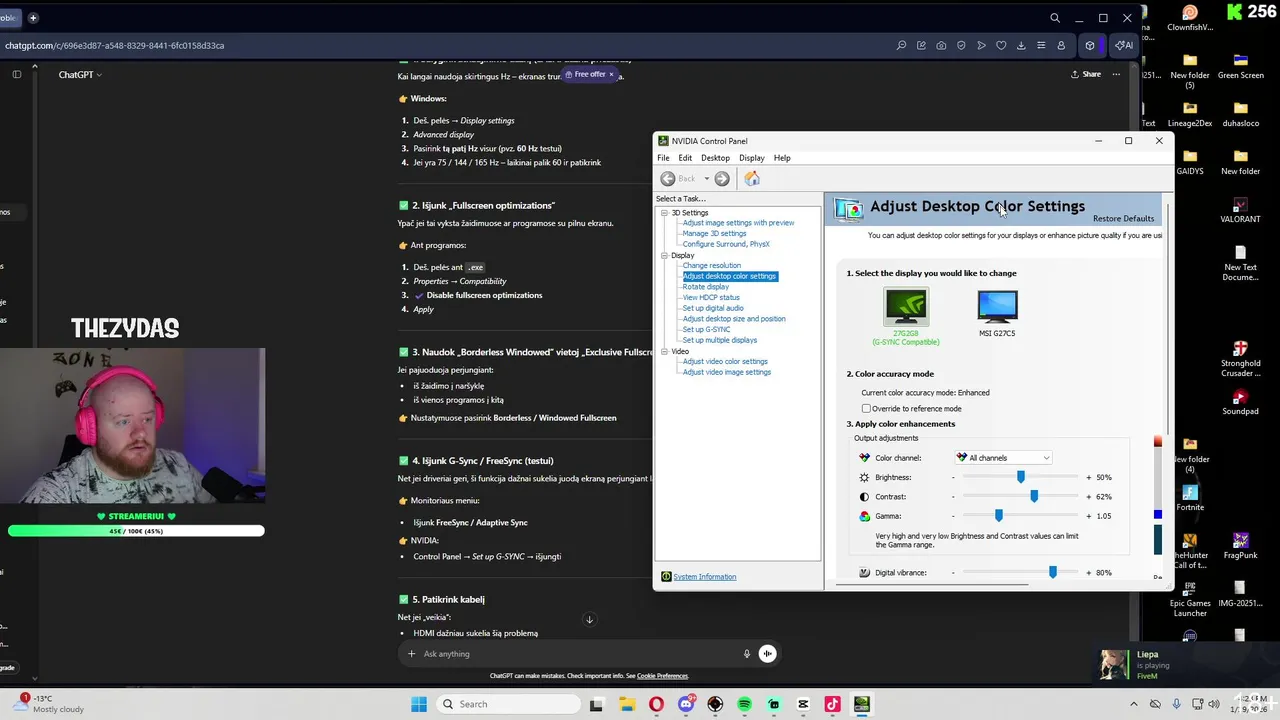Open Set up multiple displays
The image size is (1280, 720).
(x=719, y=340)
